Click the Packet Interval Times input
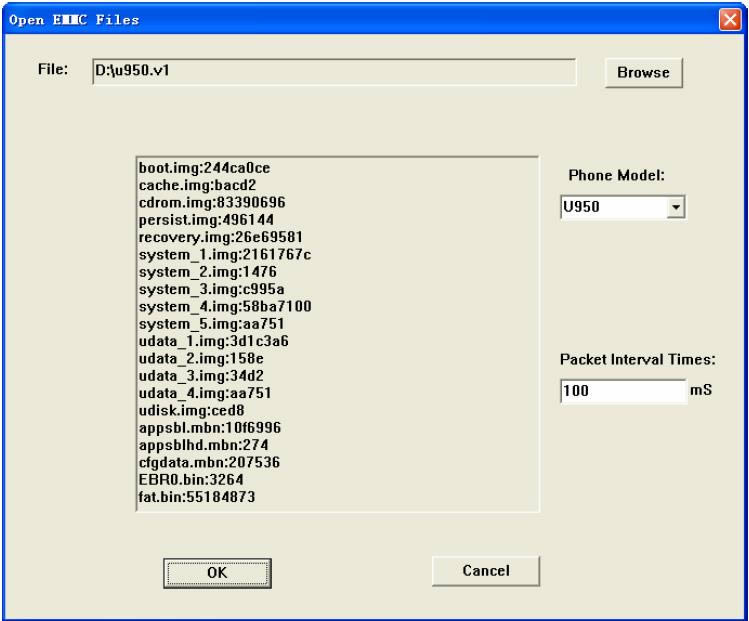This screenshot has width=749, height=621. tap(620, 391)
